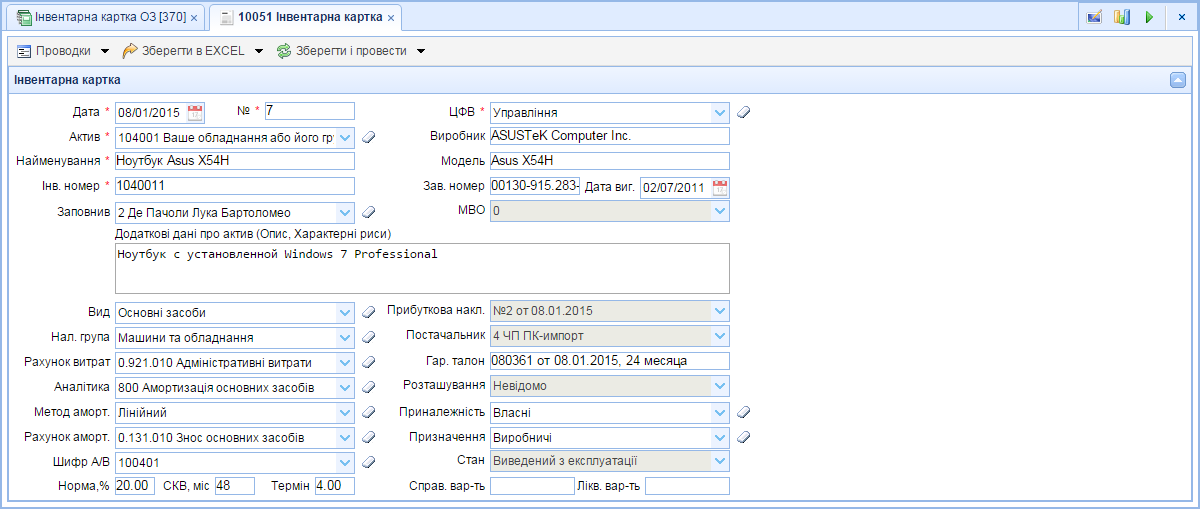Click the Зберегти і провести button

(350, 50)
